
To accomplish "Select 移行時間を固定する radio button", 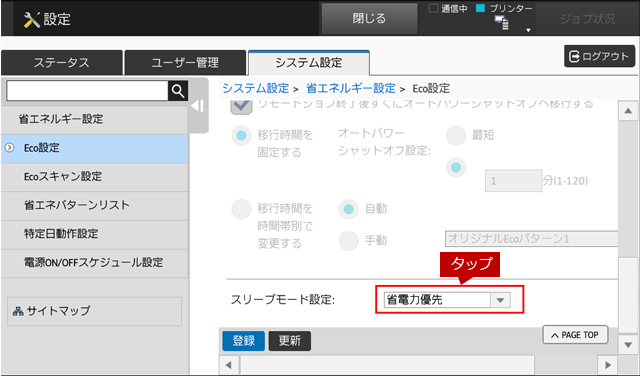I will pos(242,136).
